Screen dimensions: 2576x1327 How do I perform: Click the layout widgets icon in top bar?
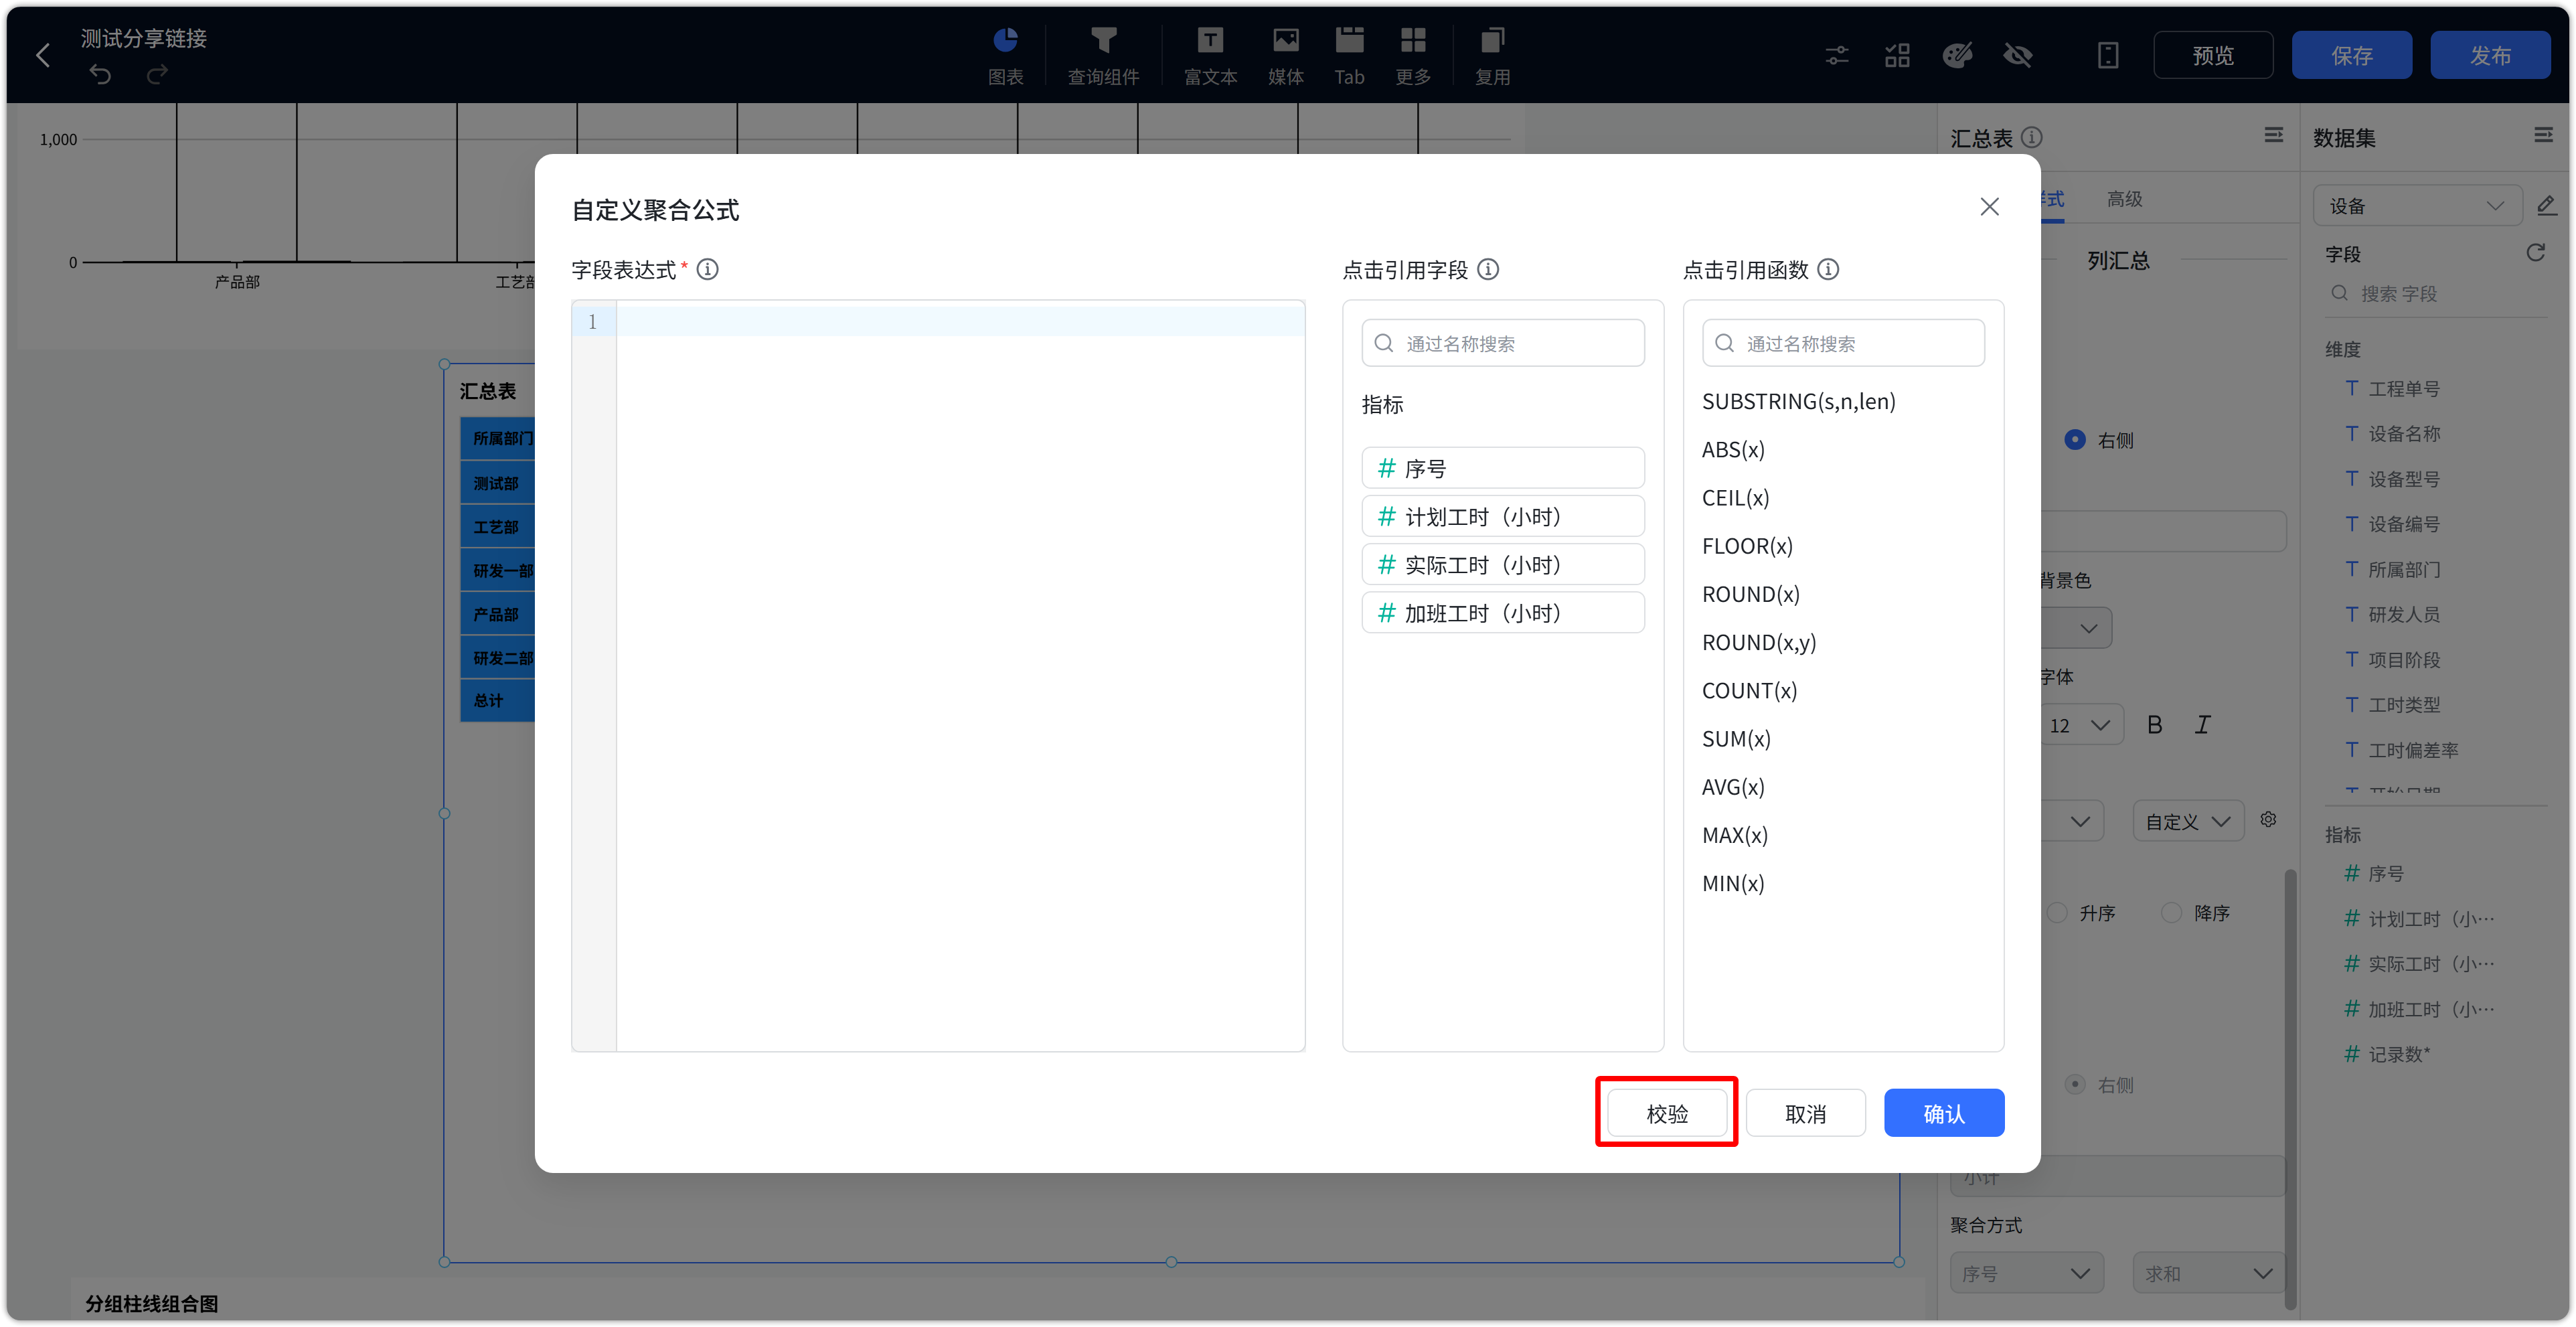coord(1897,55)
